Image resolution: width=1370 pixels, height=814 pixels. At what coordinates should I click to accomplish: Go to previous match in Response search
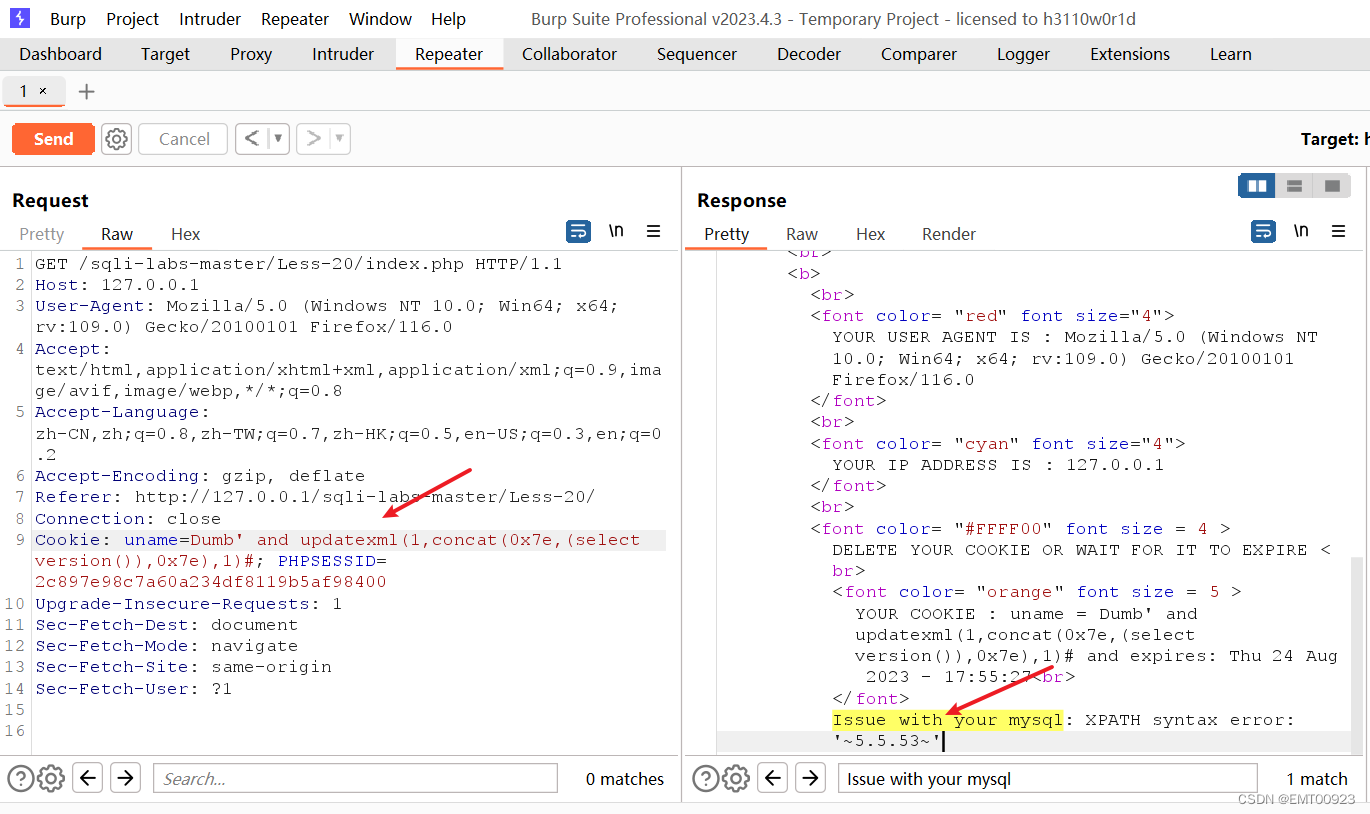point(773,778)
